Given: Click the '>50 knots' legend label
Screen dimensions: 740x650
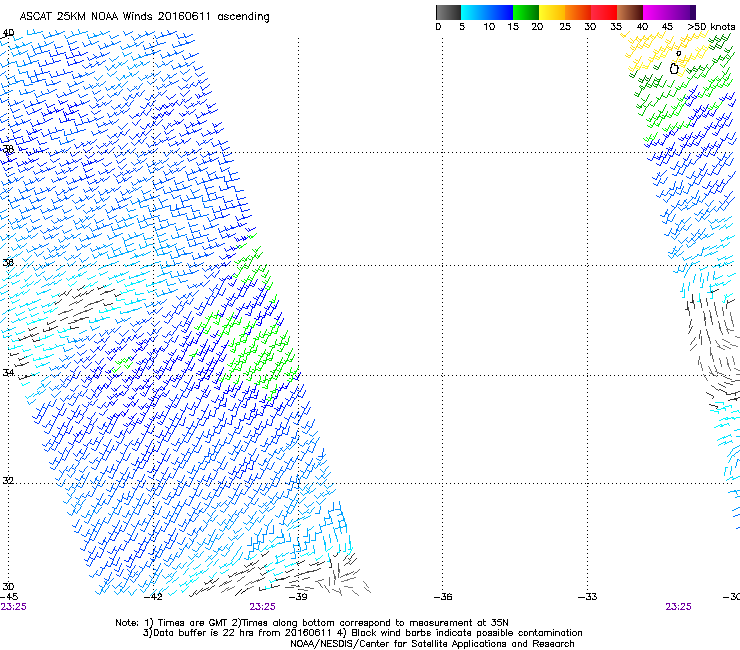Looking at the screenshot, I should coord(711,27).
